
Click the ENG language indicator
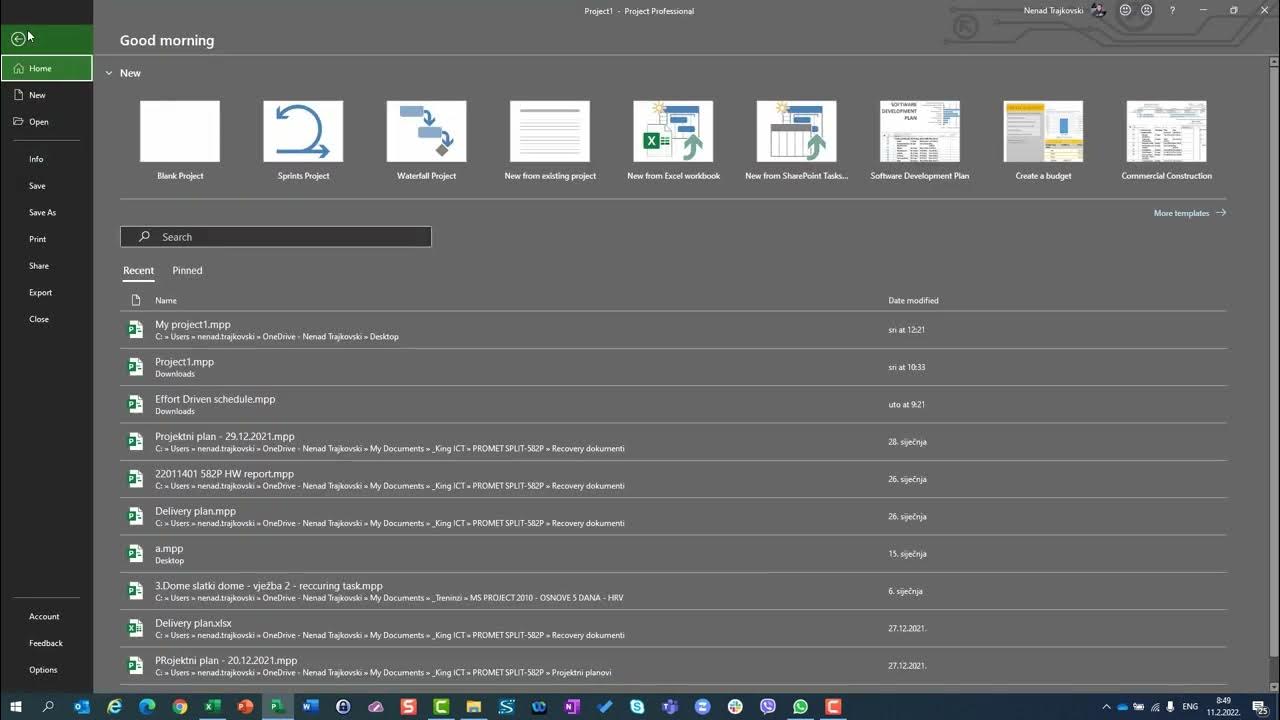1190,706
